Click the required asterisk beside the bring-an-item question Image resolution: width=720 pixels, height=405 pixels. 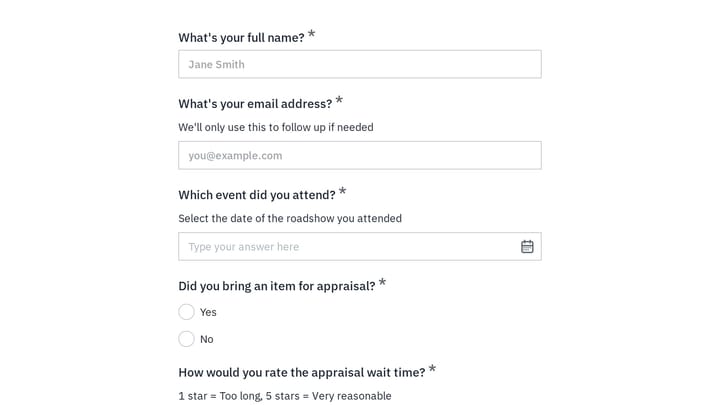pyautogui.click(x=382, y=282)
